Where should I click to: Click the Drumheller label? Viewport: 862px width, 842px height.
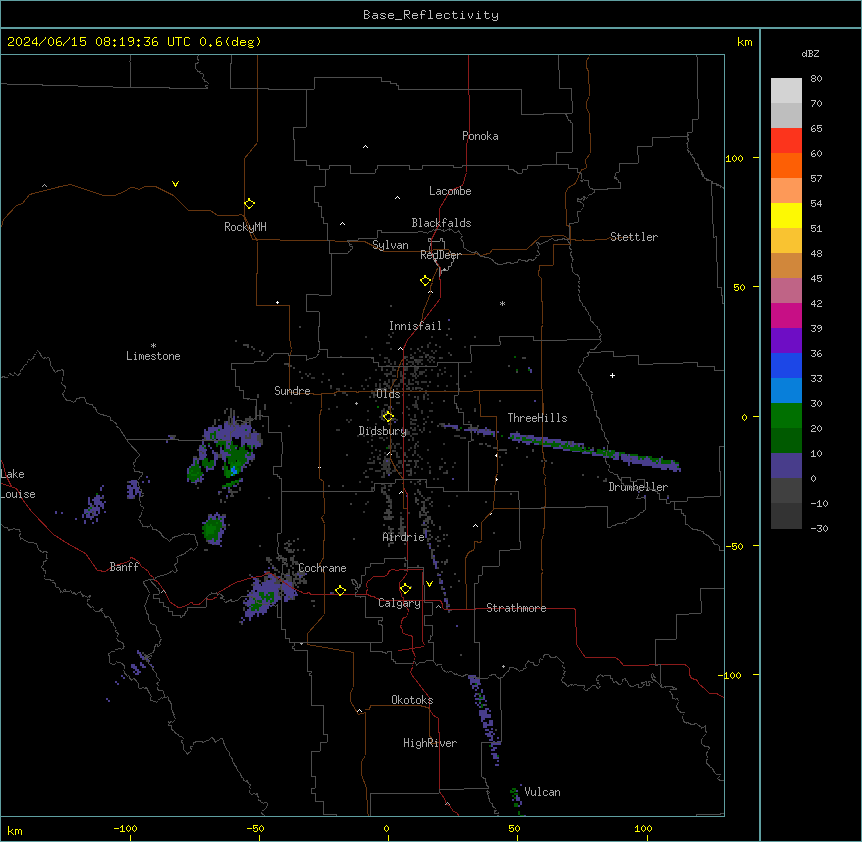click(x=638, y=487)
